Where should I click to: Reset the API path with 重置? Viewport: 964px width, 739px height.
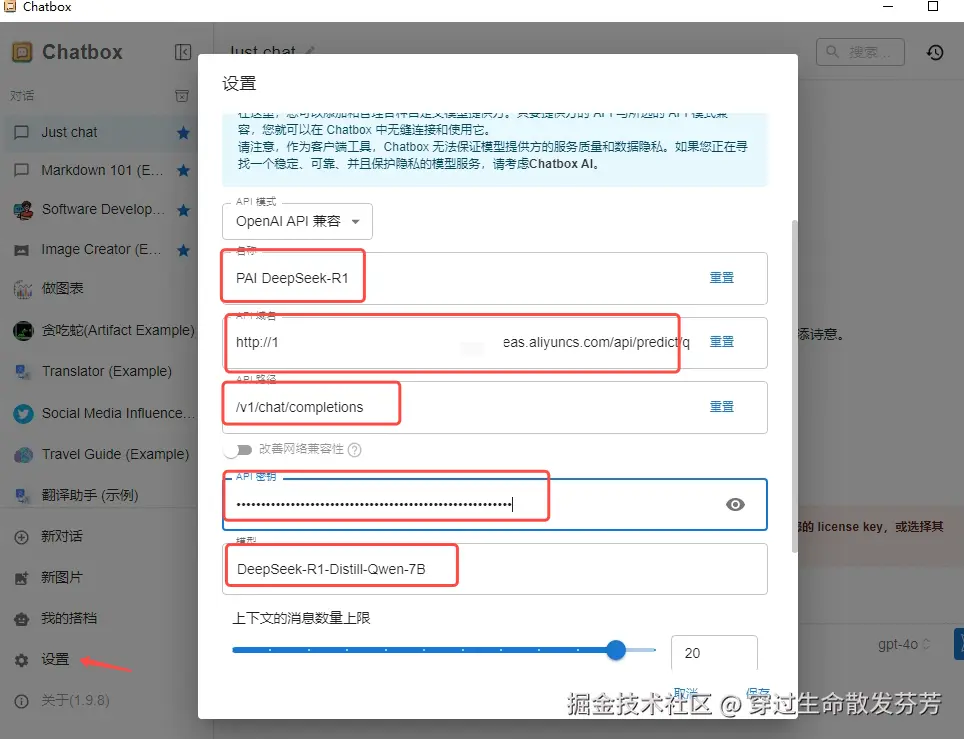pyautogui.click(x=722, y=407)
